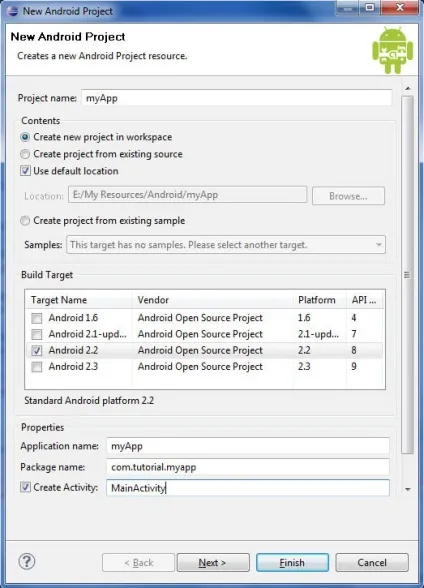
Task: Open the Samples dropdown
Action: (x=226, y=244)
